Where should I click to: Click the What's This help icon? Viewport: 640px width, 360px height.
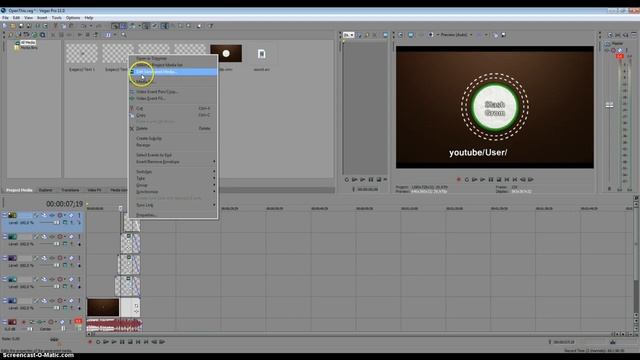pyautogui.click(x=211, y=26)
